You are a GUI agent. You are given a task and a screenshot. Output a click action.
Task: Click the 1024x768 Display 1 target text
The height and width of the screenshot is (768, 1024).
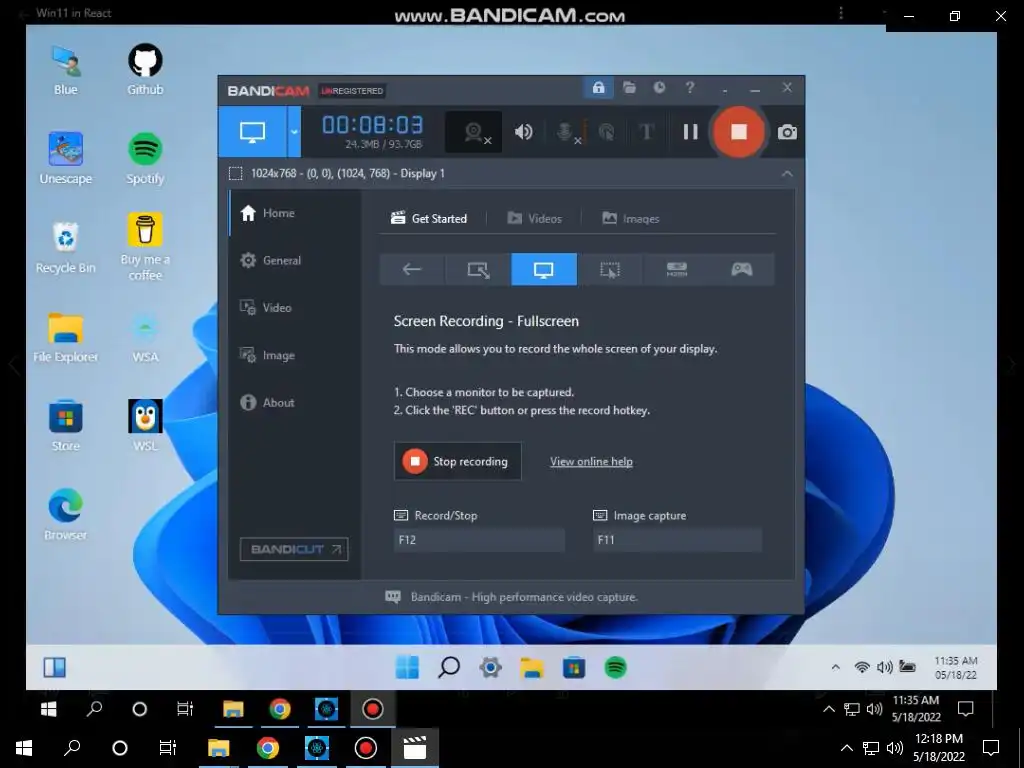pos(347,173)
